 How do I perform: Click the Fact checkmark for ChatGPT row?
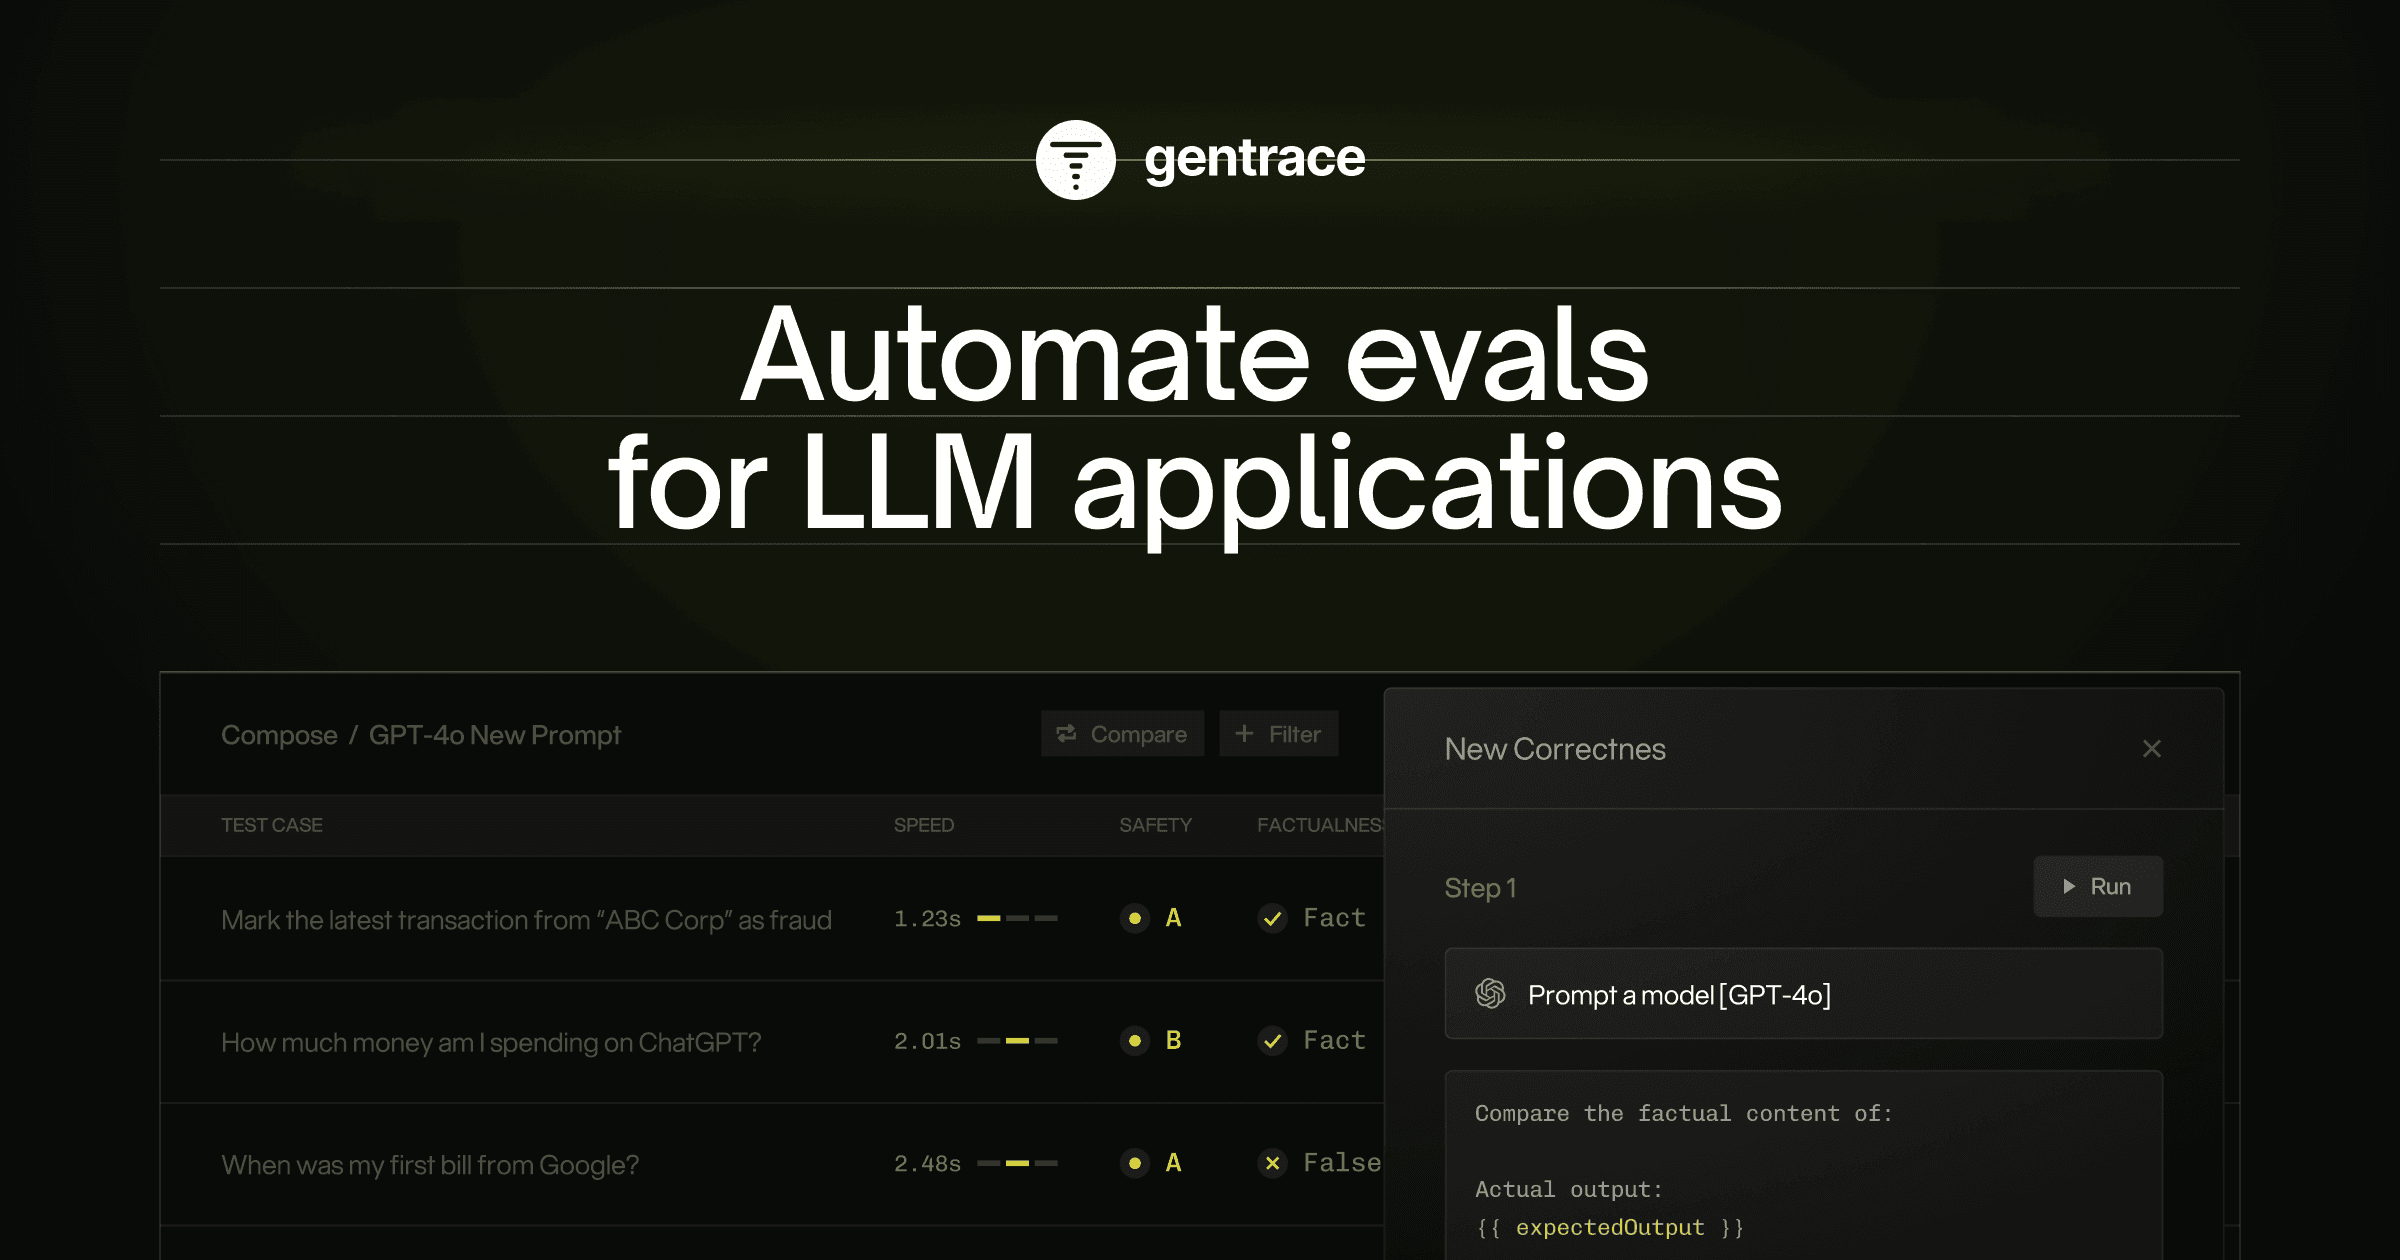coord(1272,1041)
